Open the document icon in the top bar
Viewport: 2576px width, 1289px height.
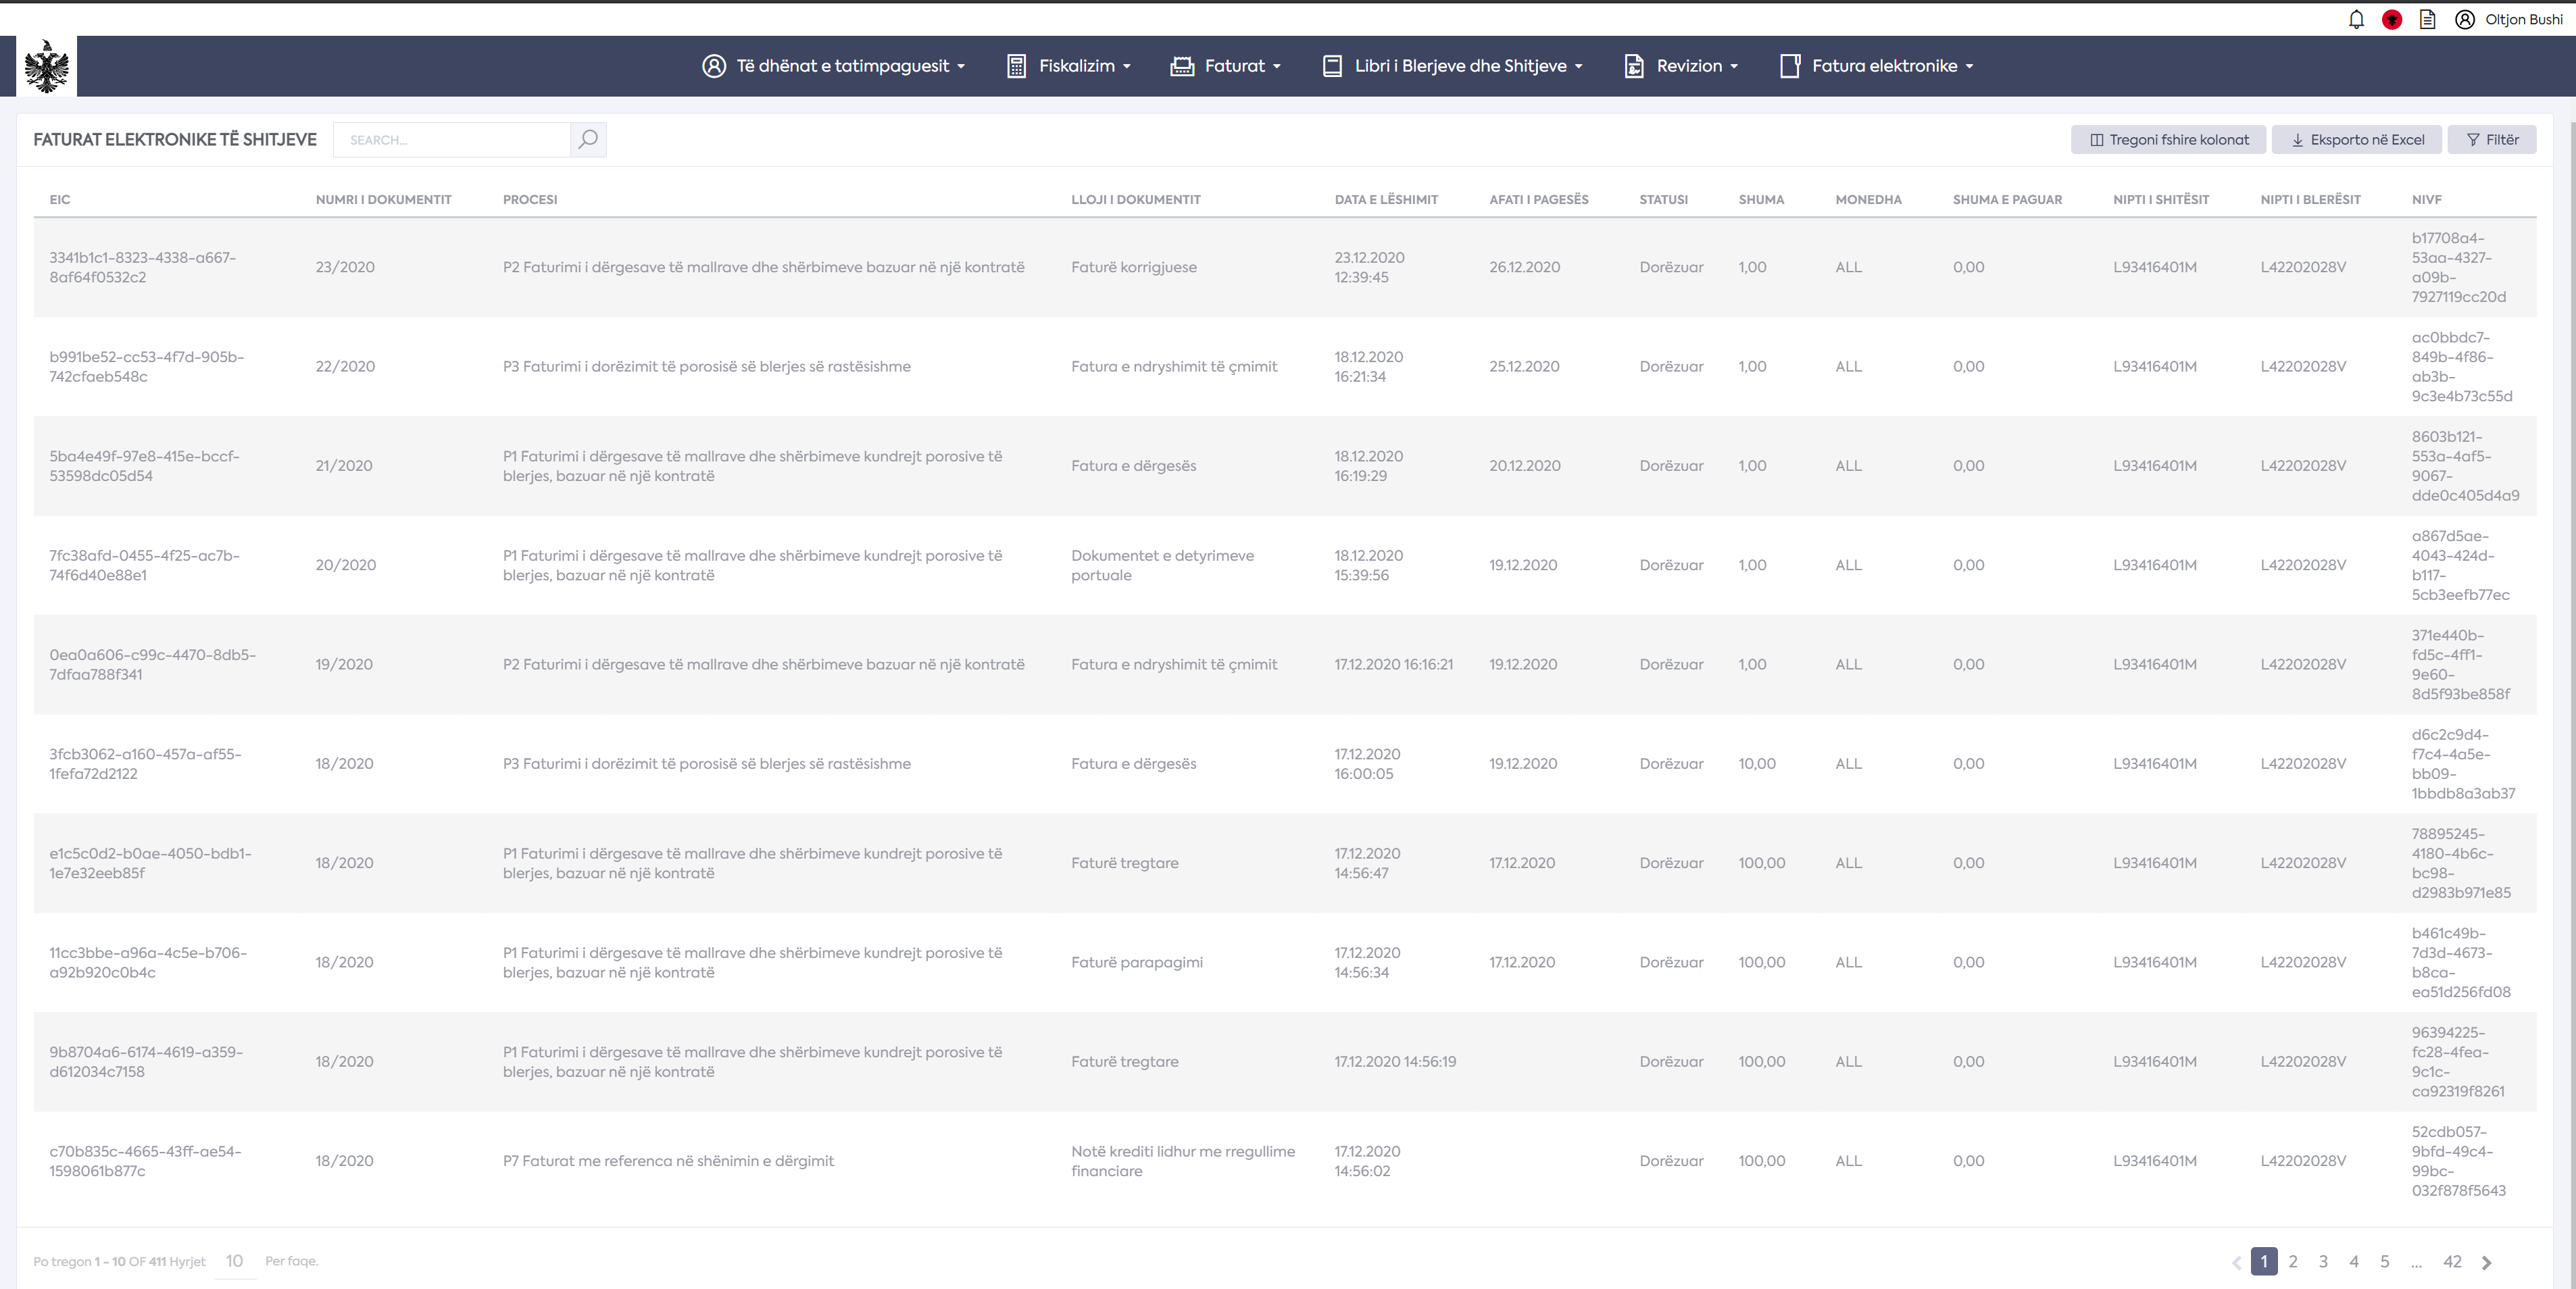click(2427, 19)
